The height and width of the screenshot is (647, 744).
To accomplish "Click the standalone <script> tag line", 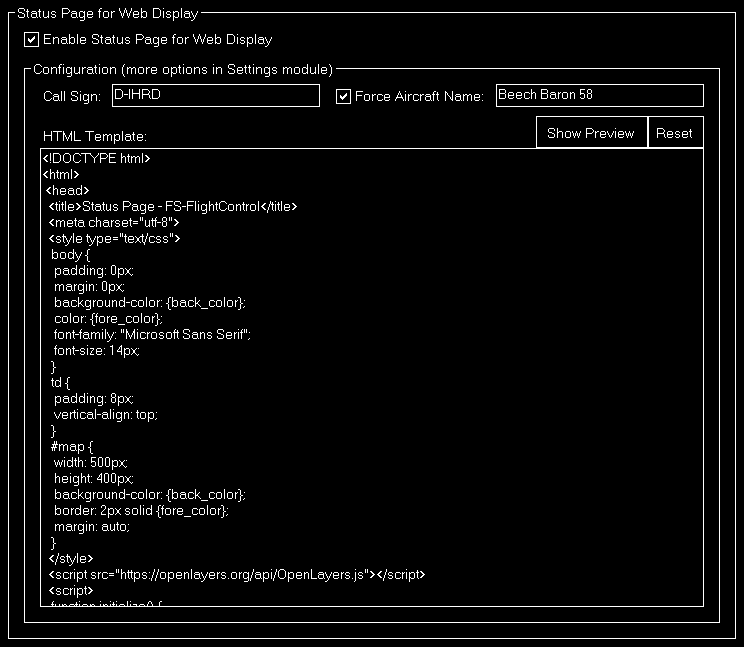I will point(71,591).
